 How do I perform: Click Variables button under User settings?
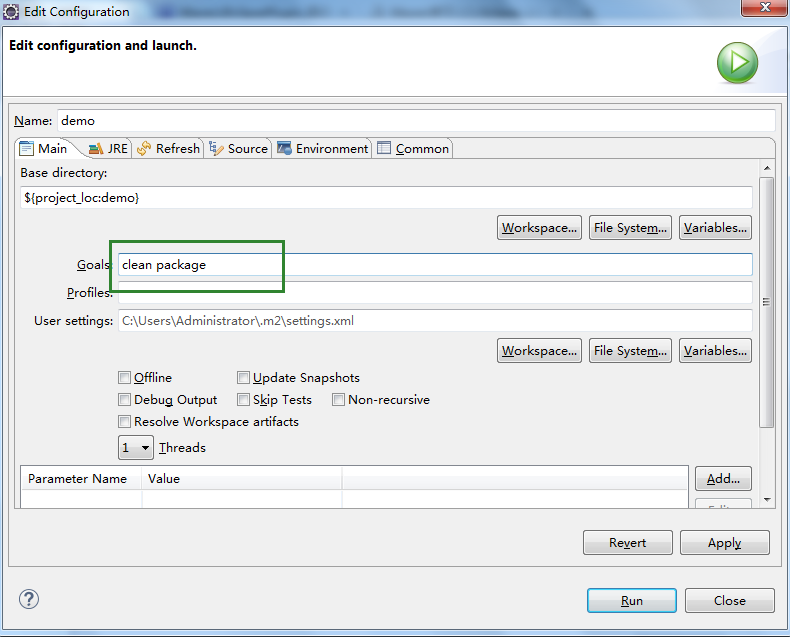pos(715,351)
